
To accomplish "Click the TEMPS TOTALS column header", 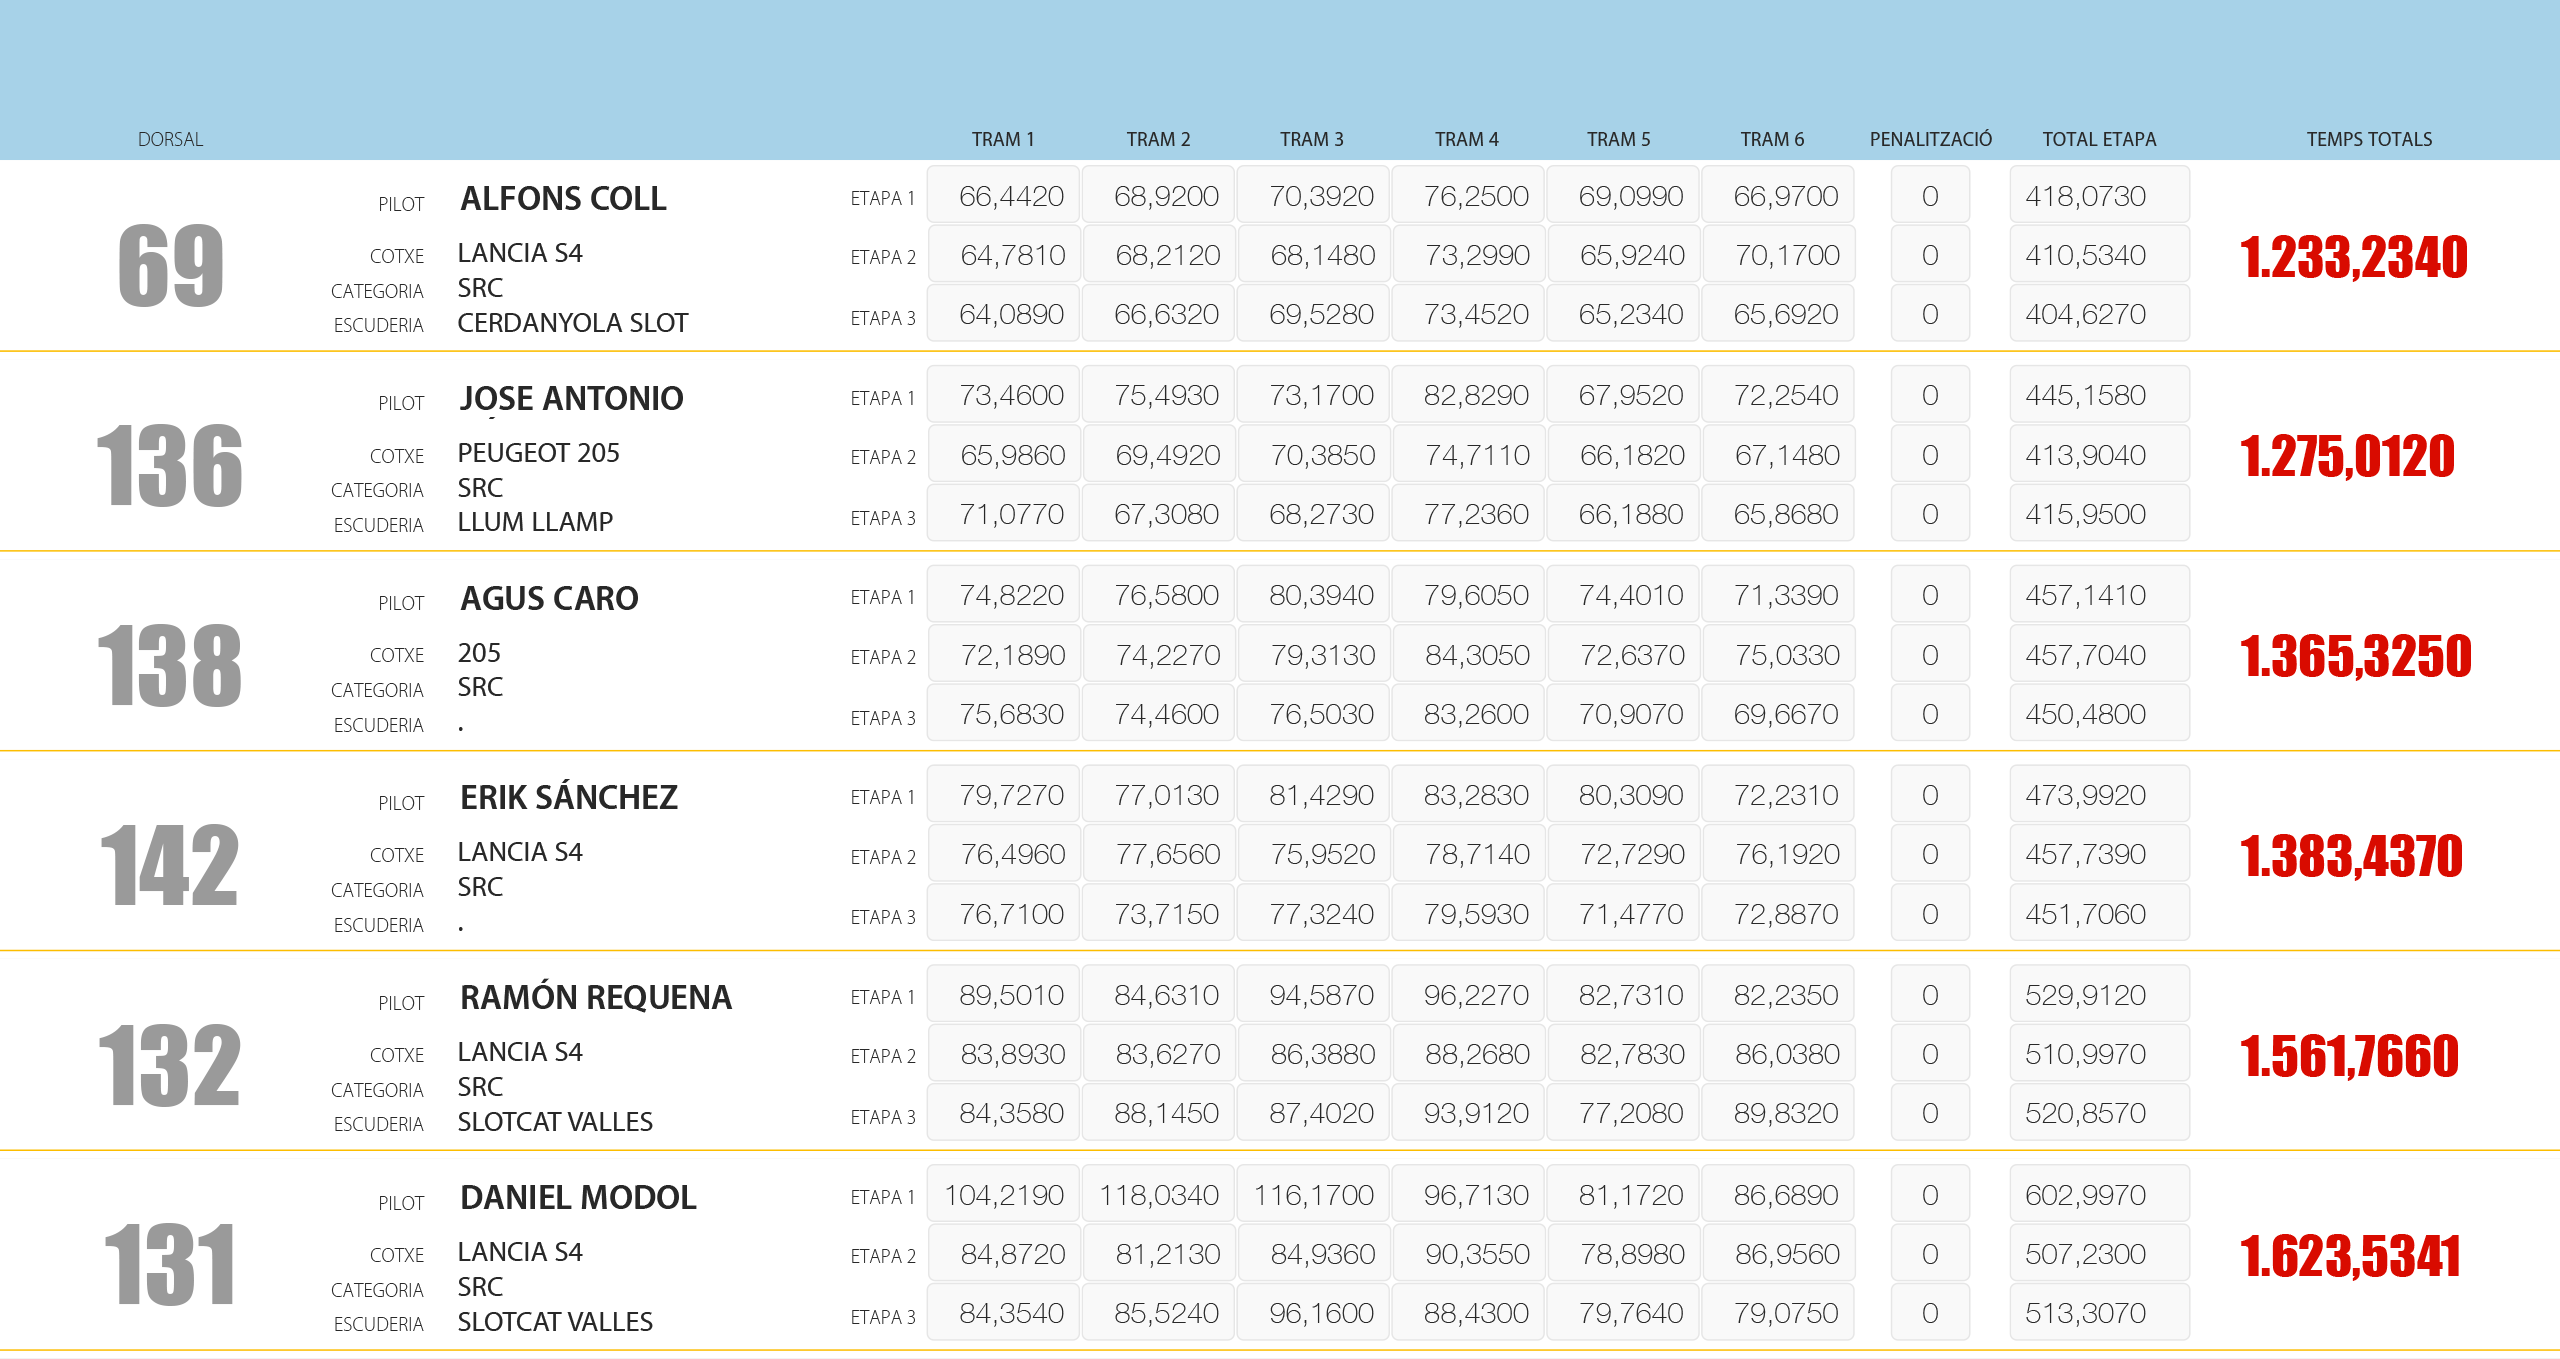I will [x=2368, y=139].
